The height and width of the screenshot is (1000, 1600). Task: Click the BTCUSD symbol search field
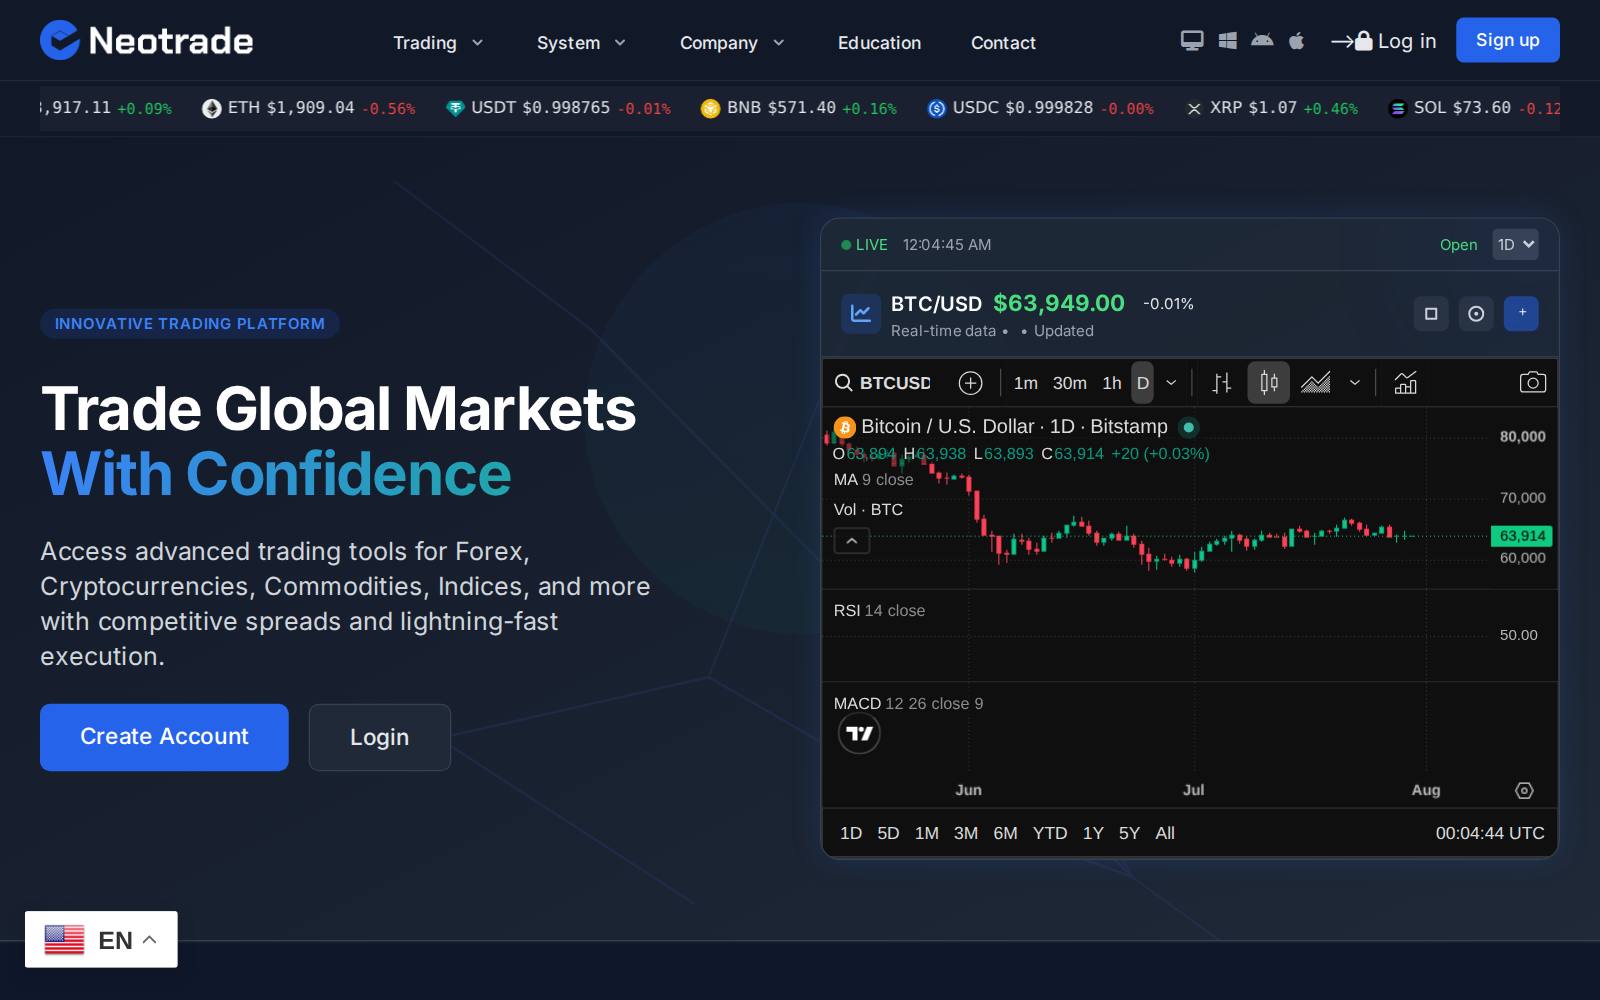pyautogui.click(x=884, y=383)
